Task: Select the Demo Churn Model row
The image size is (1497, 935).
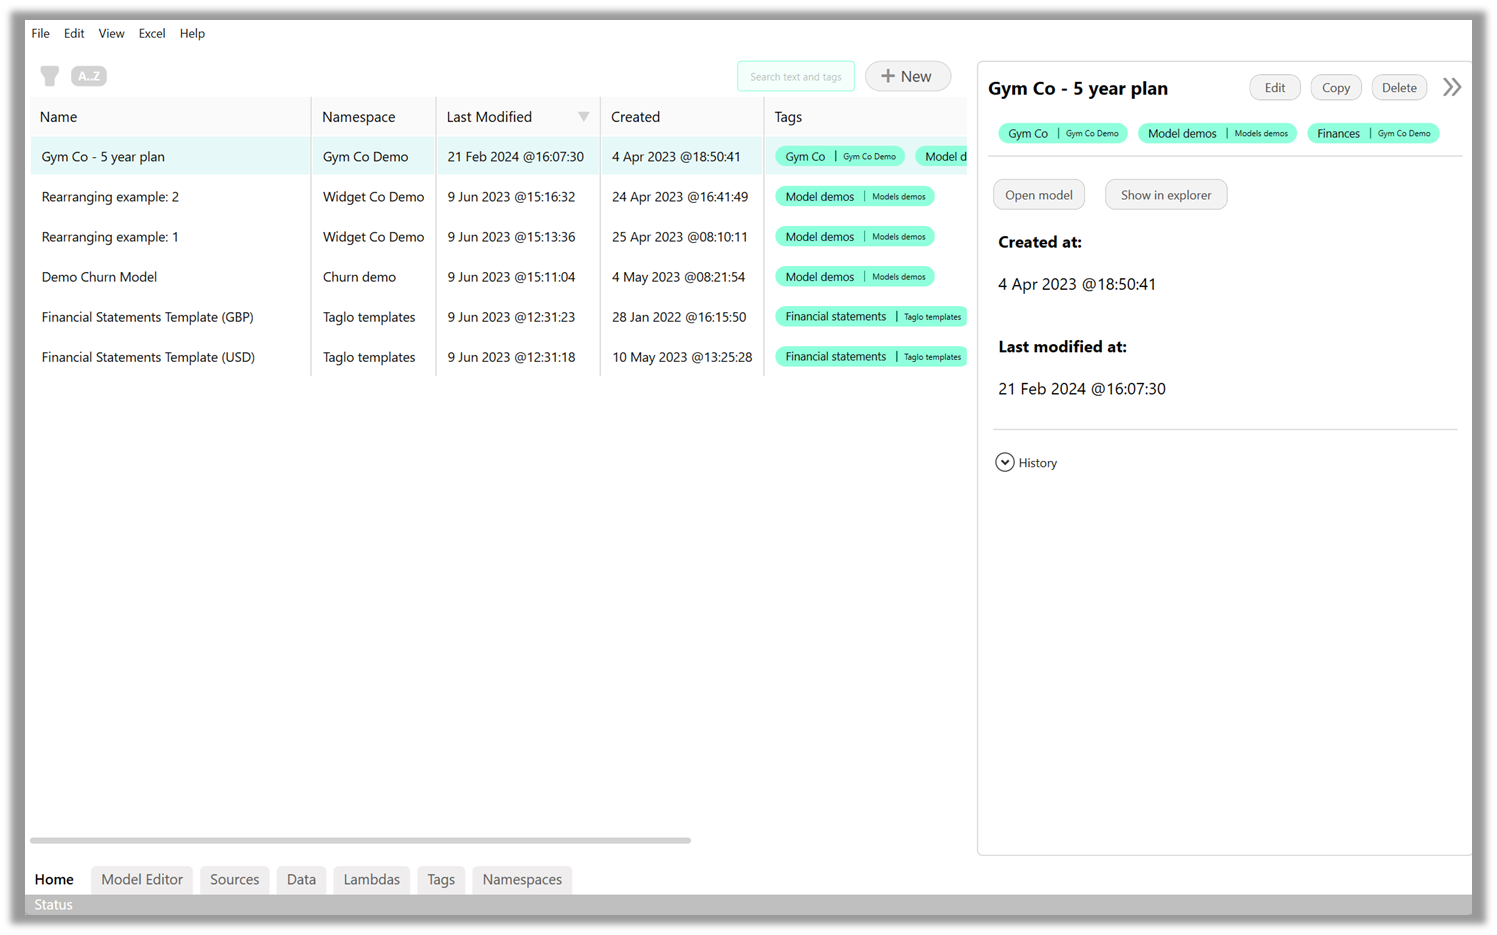Action: coord(99,276)
